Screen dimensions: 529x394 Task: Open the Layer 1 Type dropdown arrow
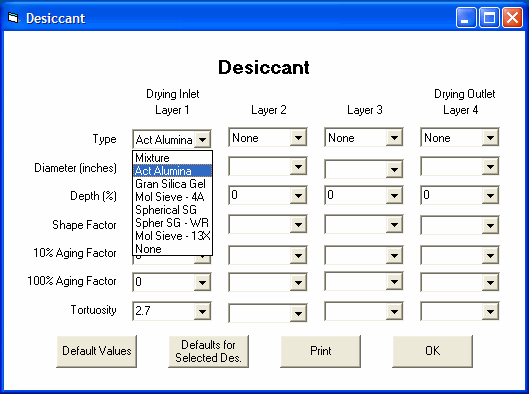click(202, 139)
